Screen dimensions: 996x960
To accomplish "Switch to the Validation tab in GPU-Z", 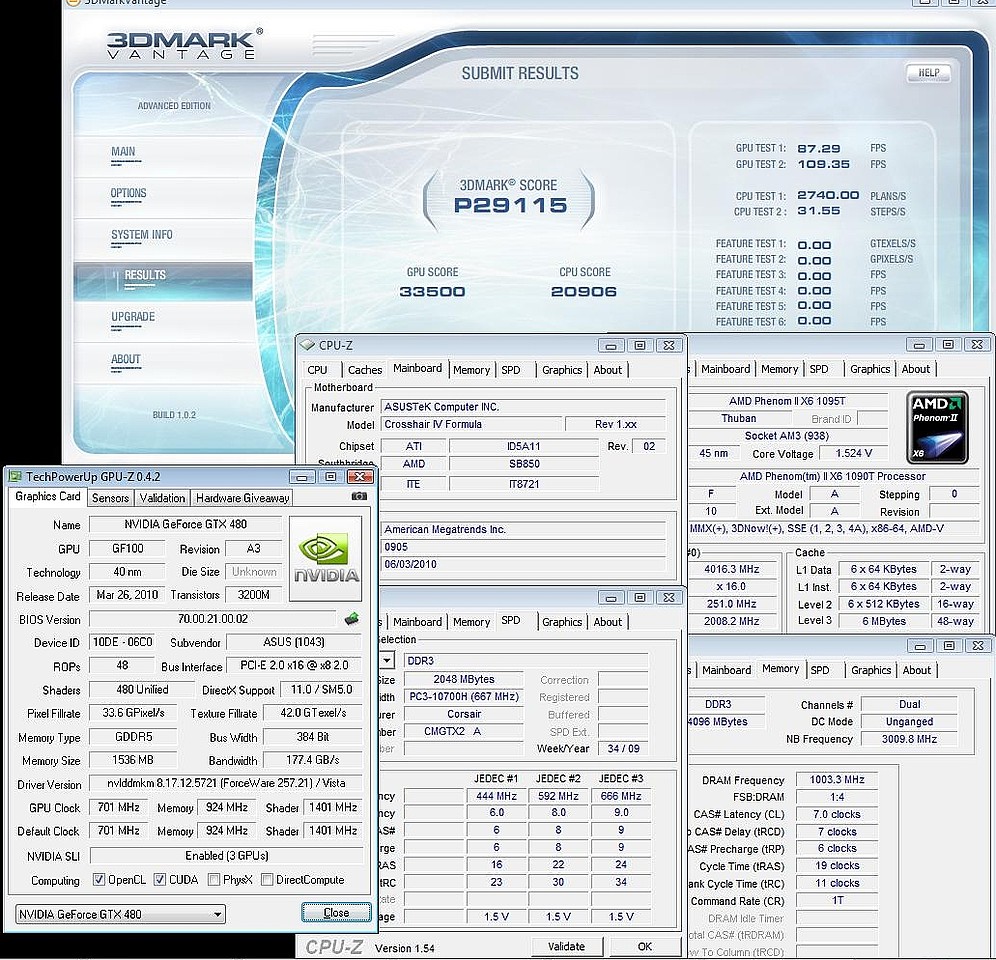I will 163,498.
